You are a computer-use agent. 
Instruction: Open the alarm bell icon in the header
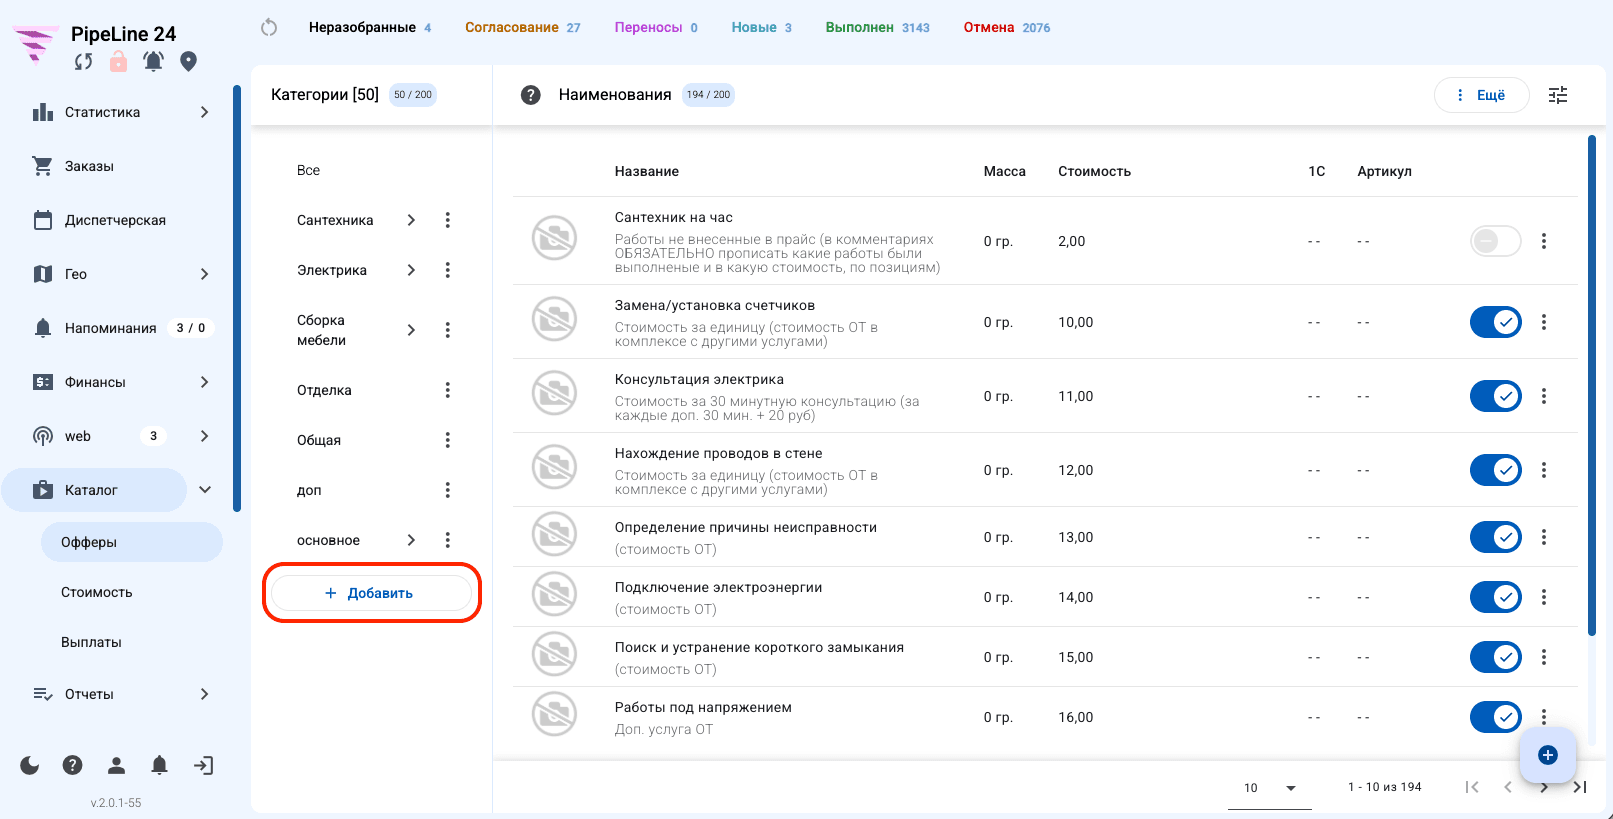(153, 62)
